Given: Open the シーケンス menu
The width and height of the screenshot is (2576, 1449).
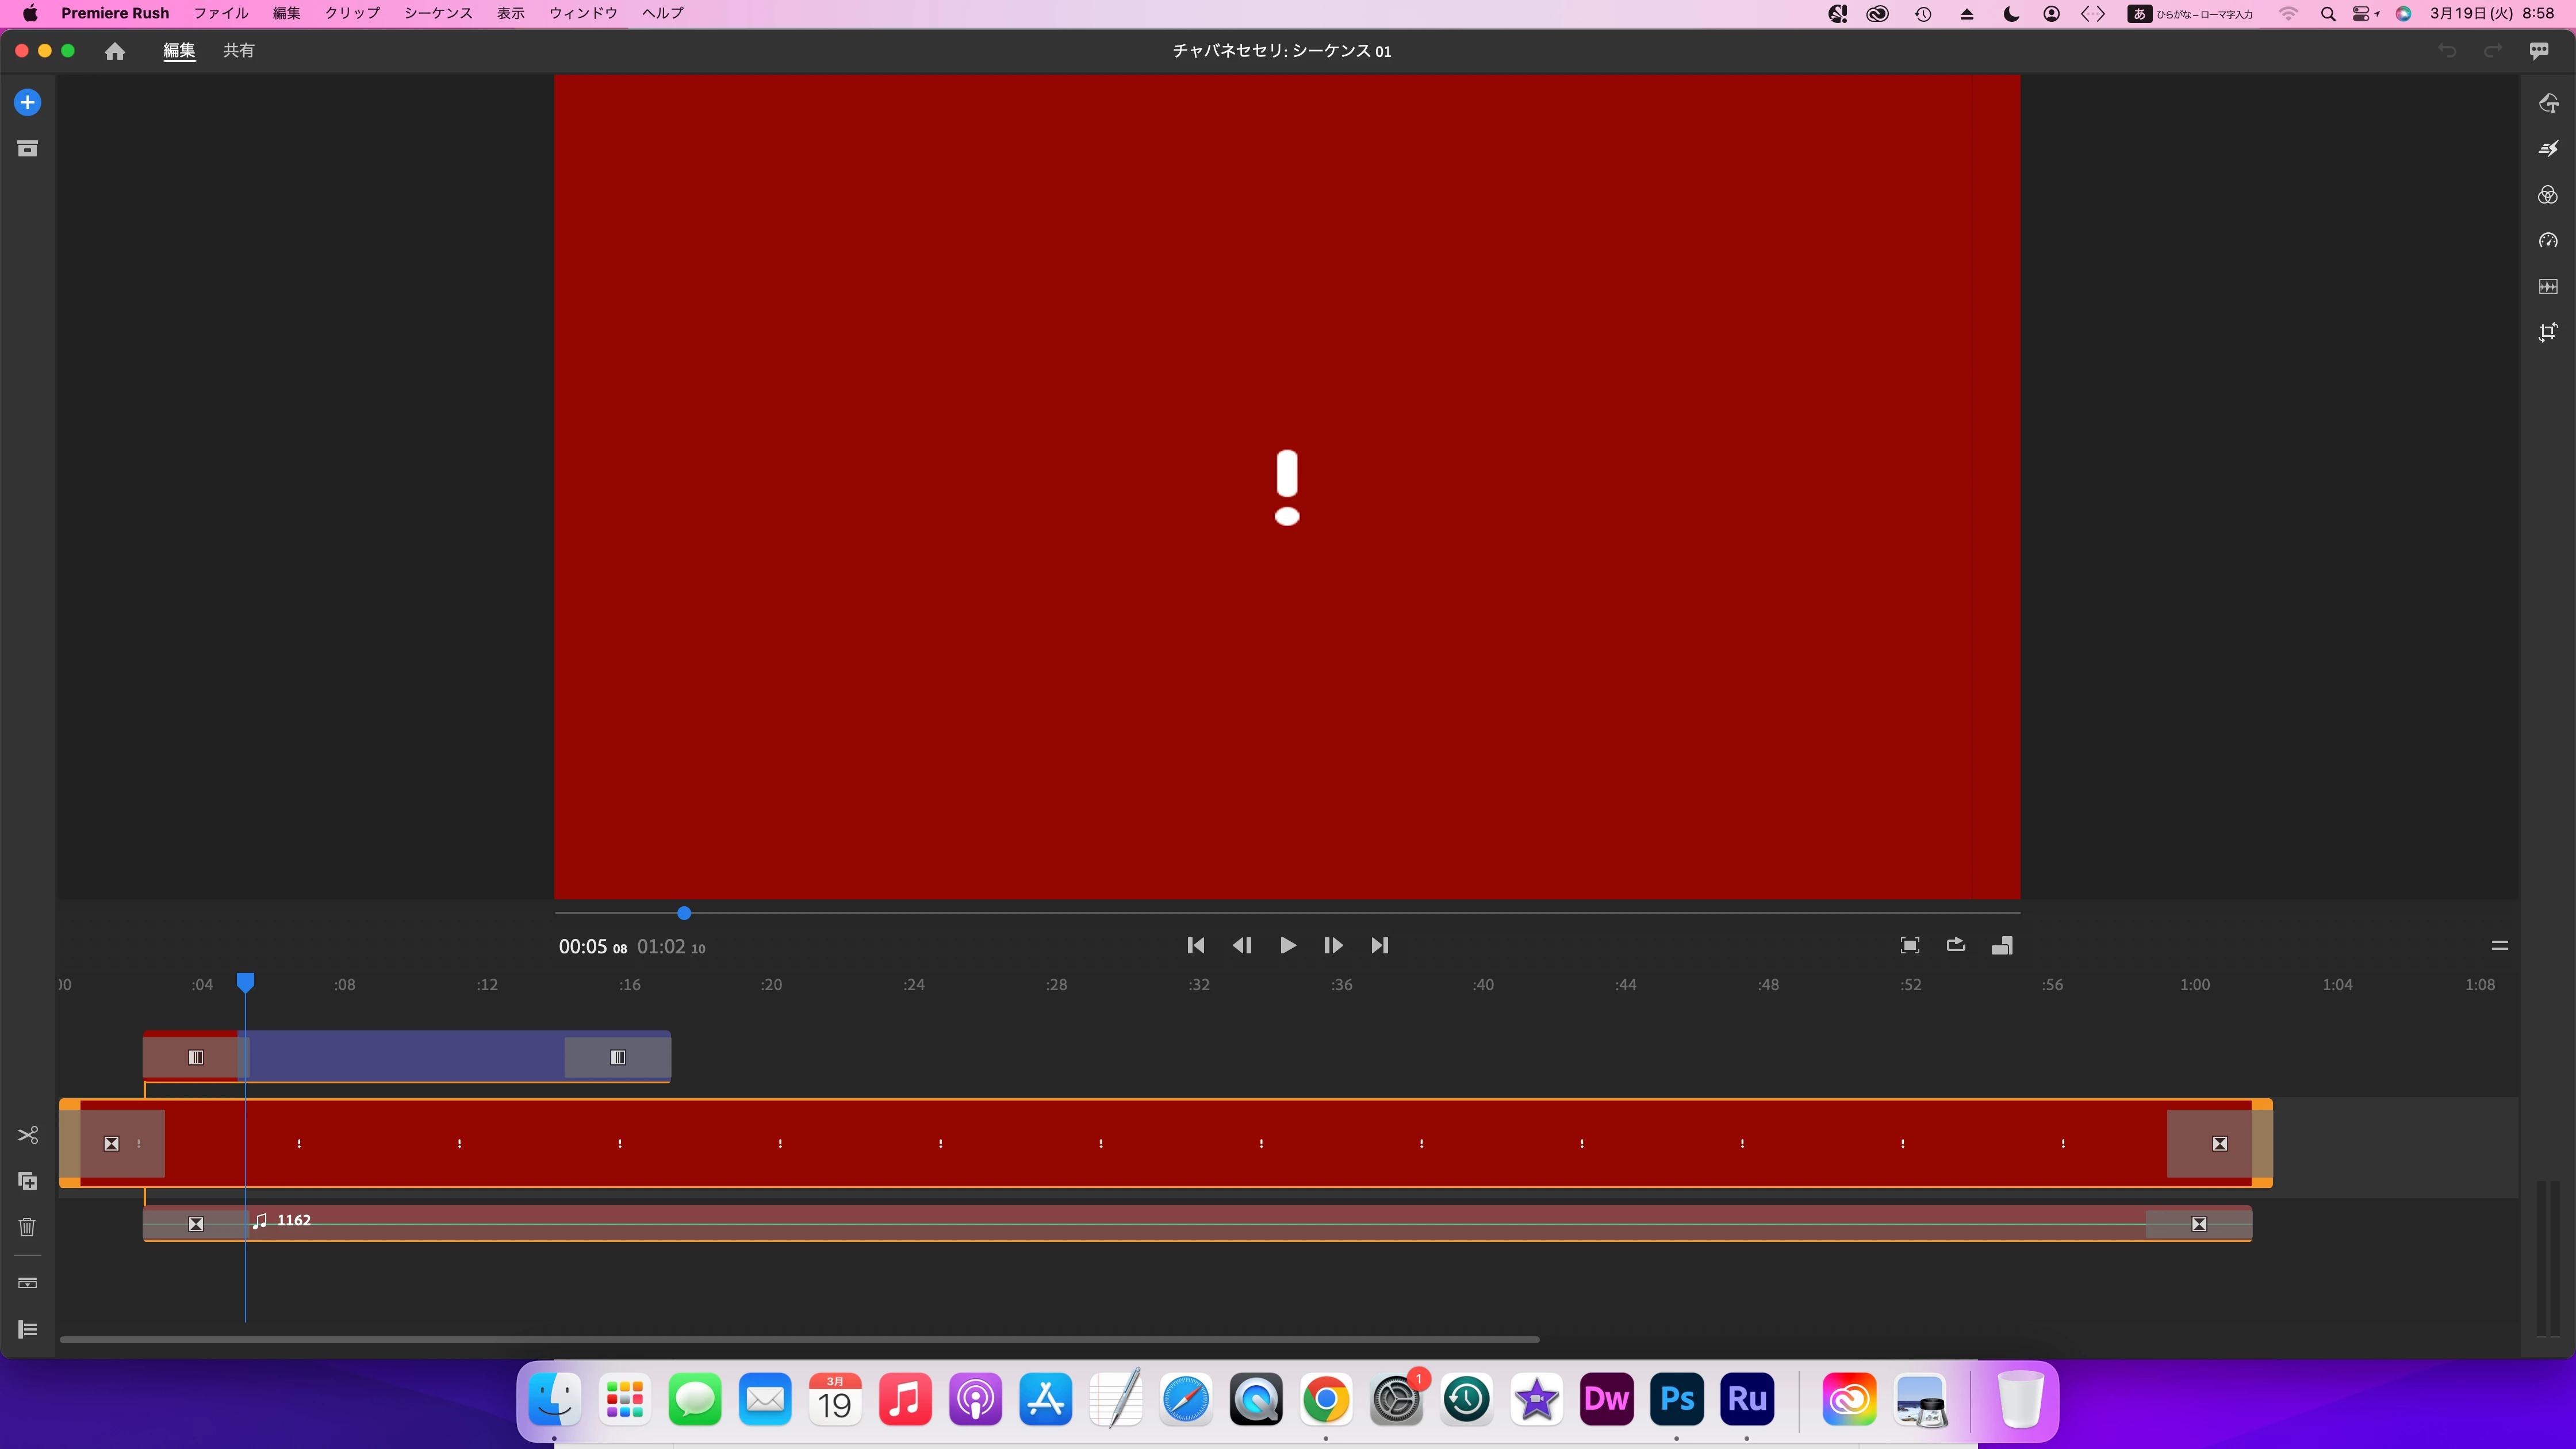Looking at the screenshot, I should (438, 13).
